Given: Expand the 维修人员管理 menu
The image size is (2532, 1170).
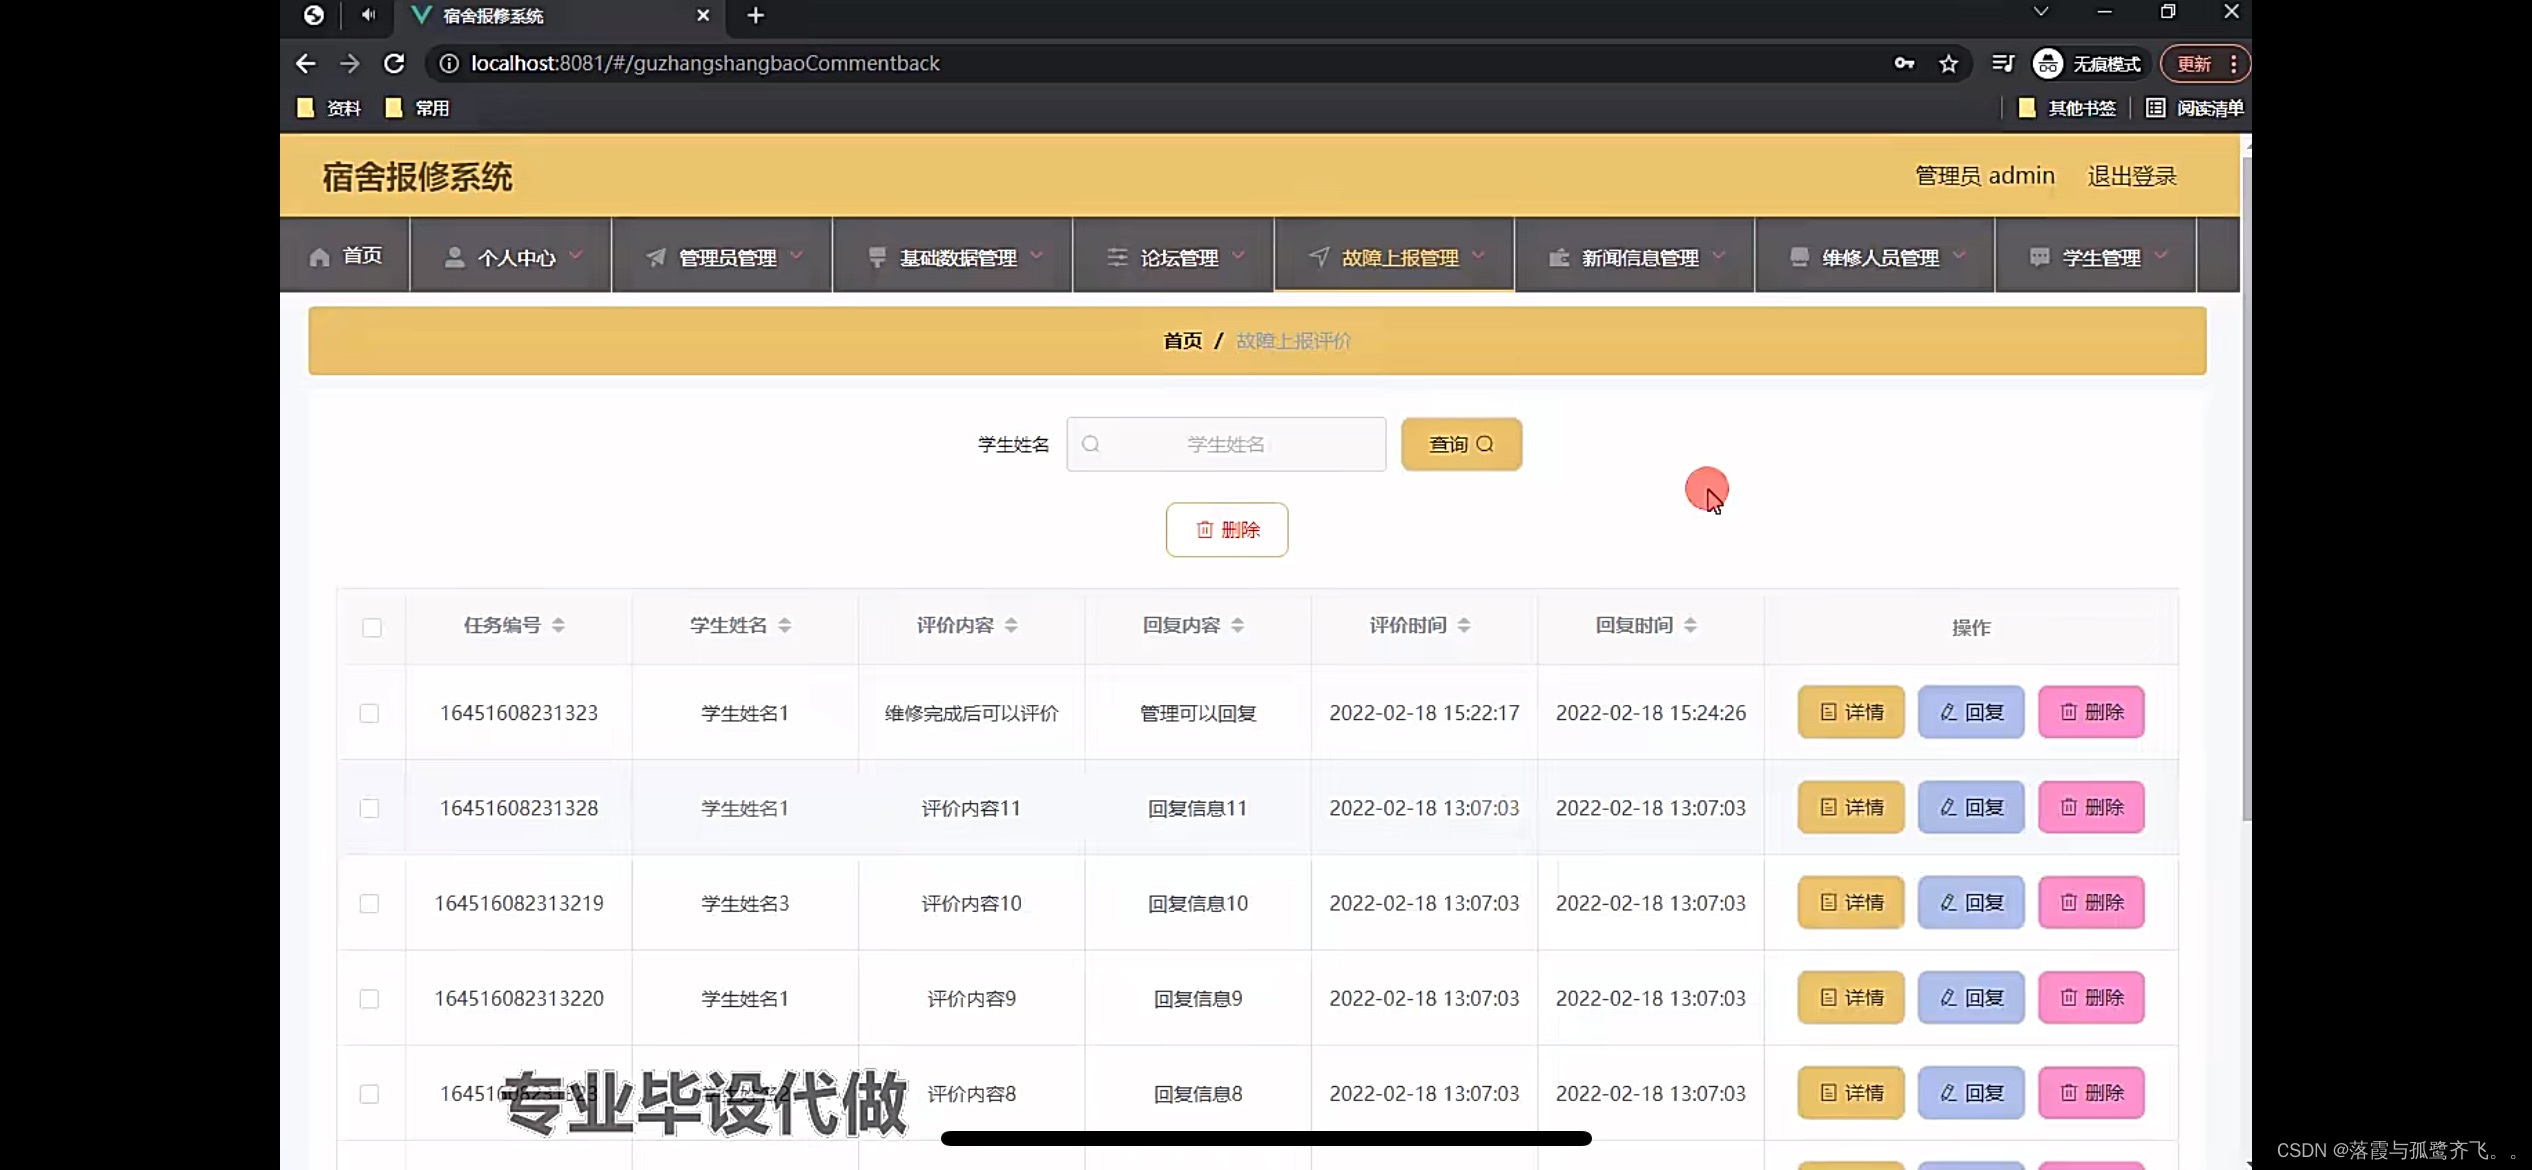Looking at the screenshot, I should tap(1875, 257).
